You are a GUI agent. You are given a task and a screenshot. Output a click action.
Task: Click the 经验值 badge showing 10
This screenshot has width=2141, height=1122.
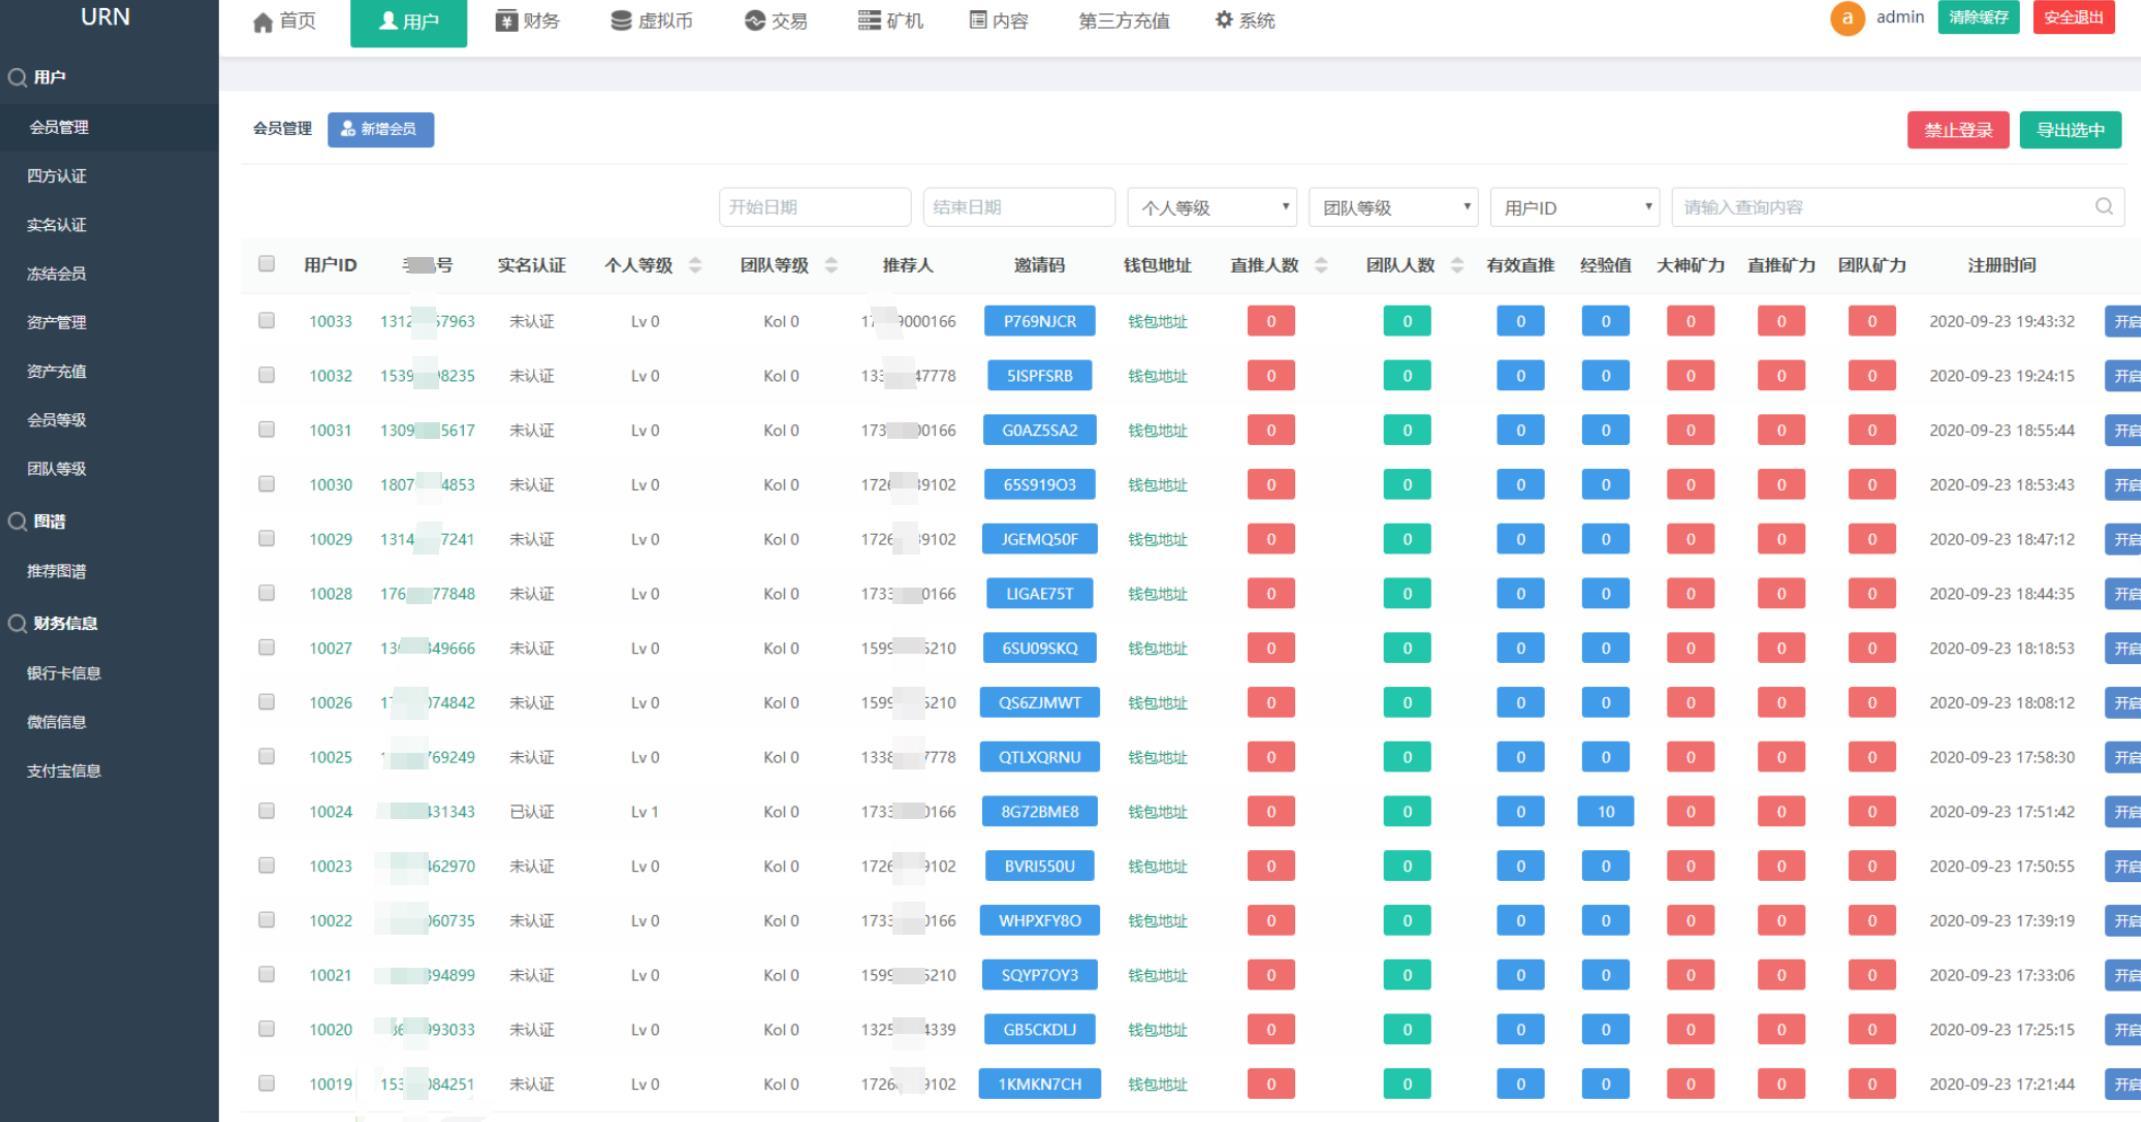click(1605, 811)
